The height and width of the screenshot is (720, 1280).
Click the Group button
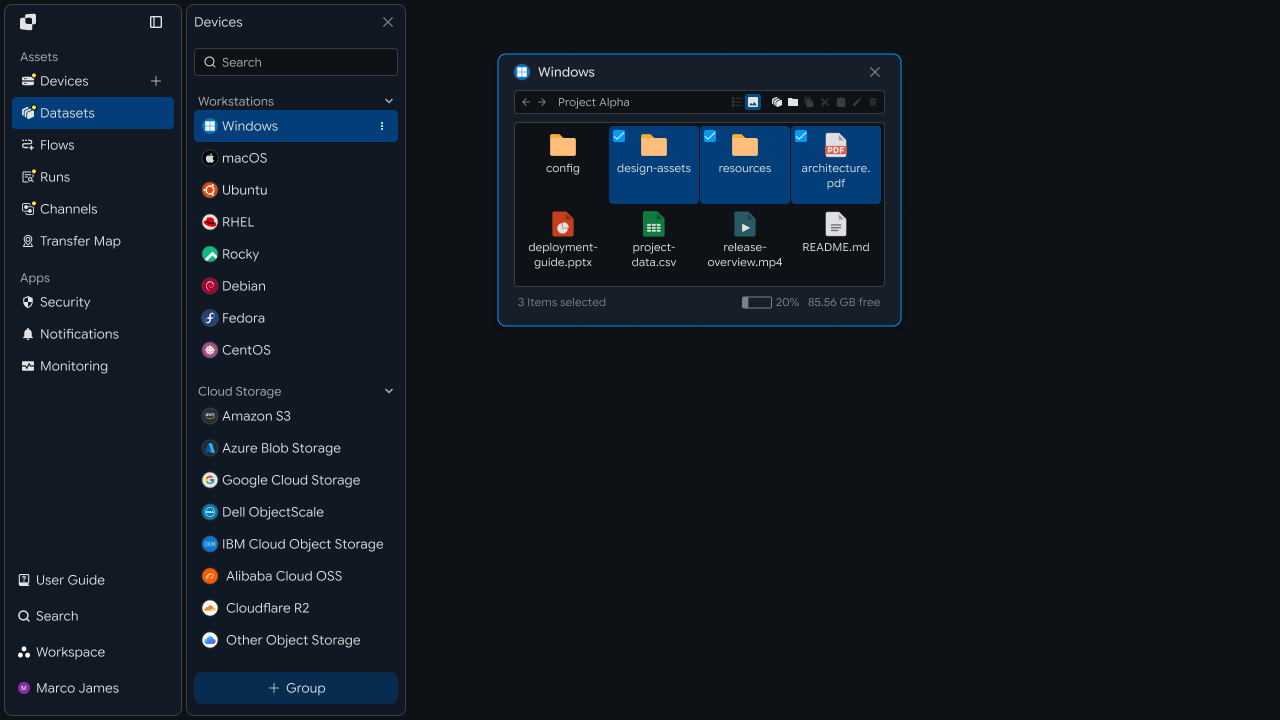[x=296, y=688]
